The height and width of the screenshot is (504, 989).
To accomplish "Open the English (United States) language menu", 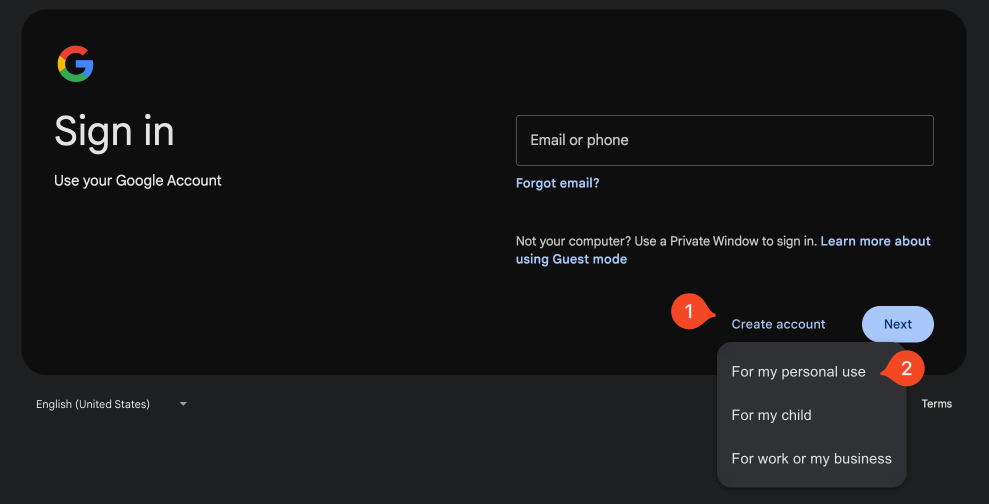I will [x=93, y=404].
